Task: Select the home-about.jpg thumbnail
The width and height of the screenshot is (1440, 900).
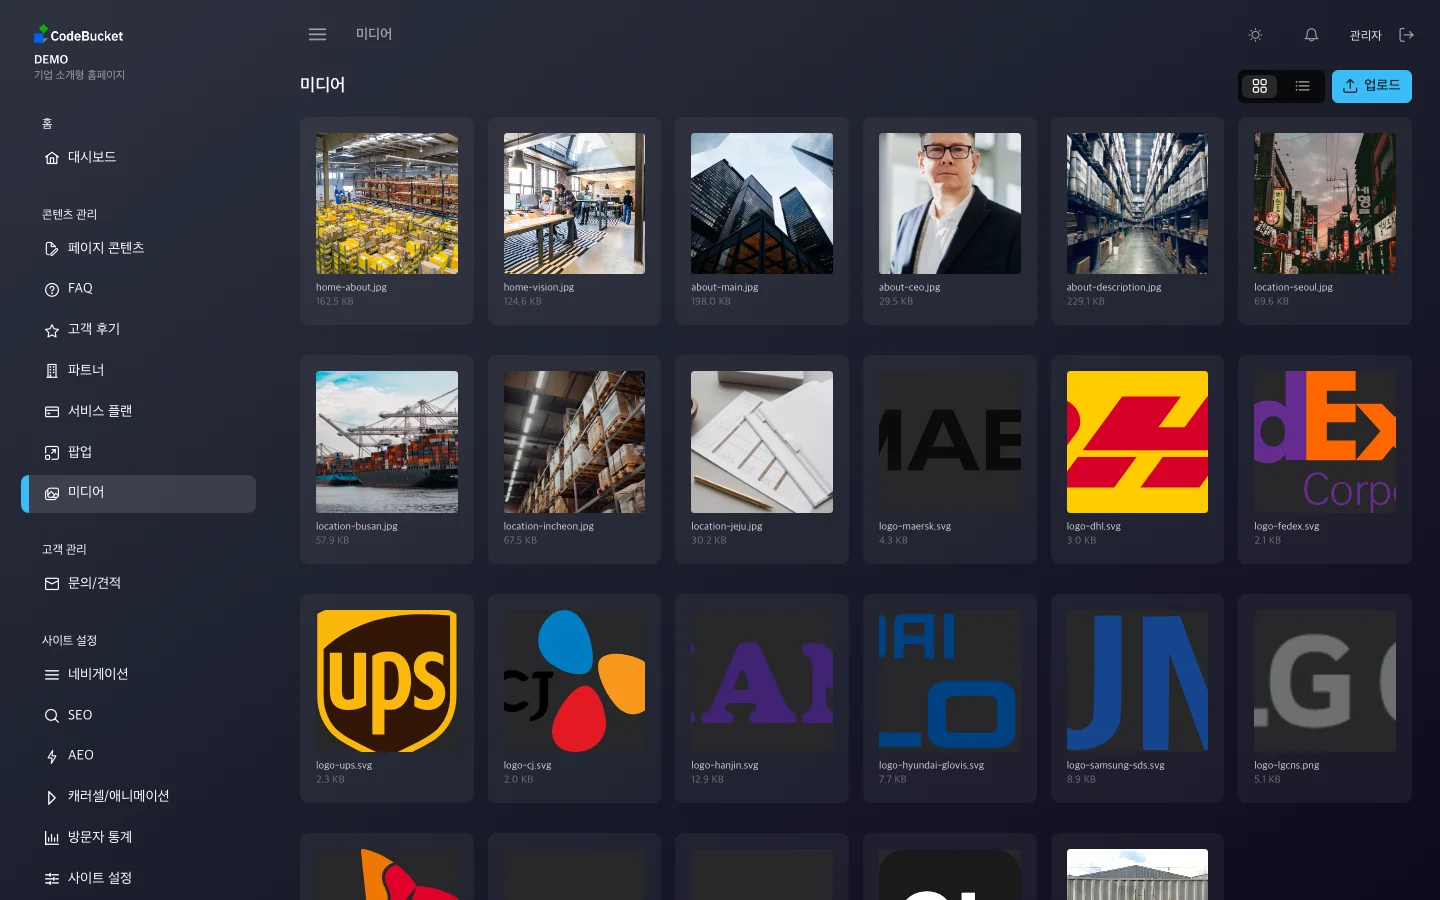Action: point(387,204)
